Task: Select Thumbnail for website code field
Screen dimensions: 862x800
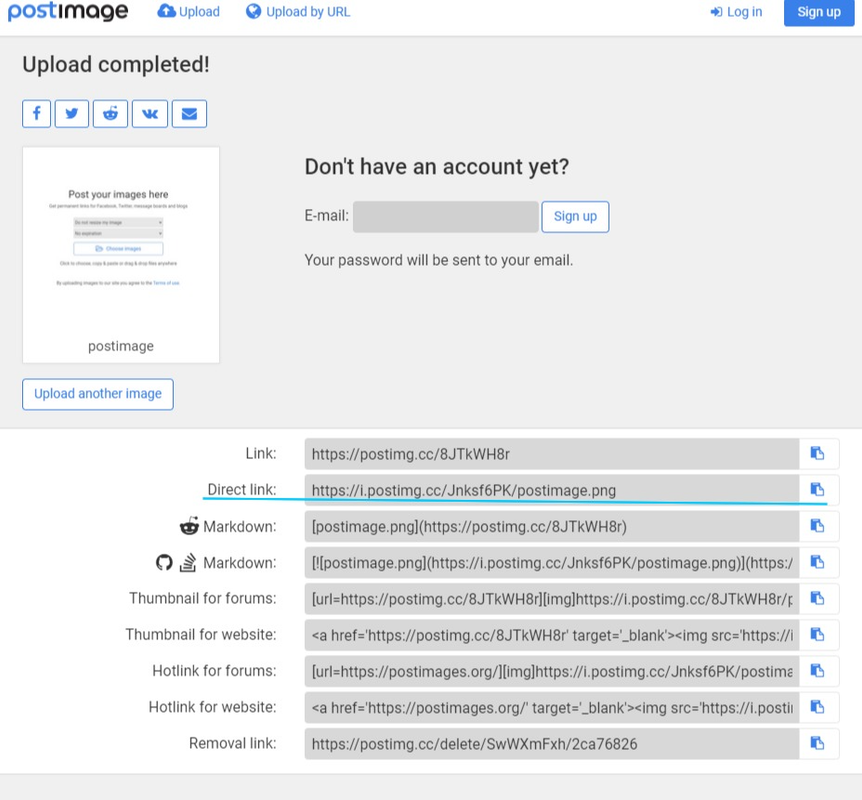Action: pyautogui.click(x=552, y=635)
